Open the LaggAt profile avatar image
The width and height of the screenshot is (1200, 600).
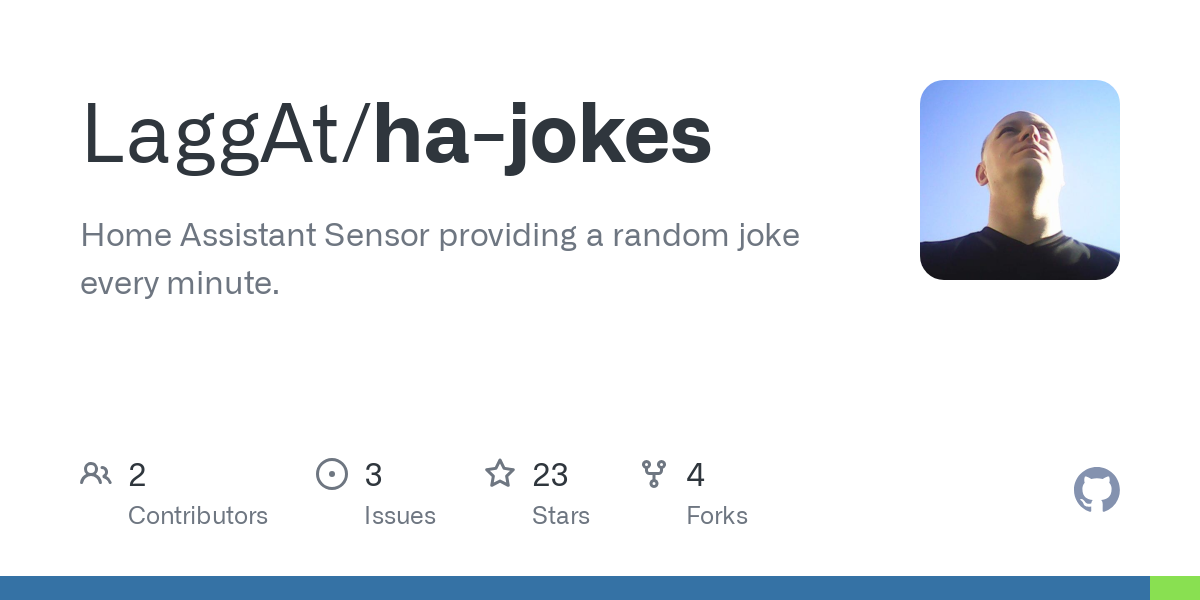pos(1020,180)
